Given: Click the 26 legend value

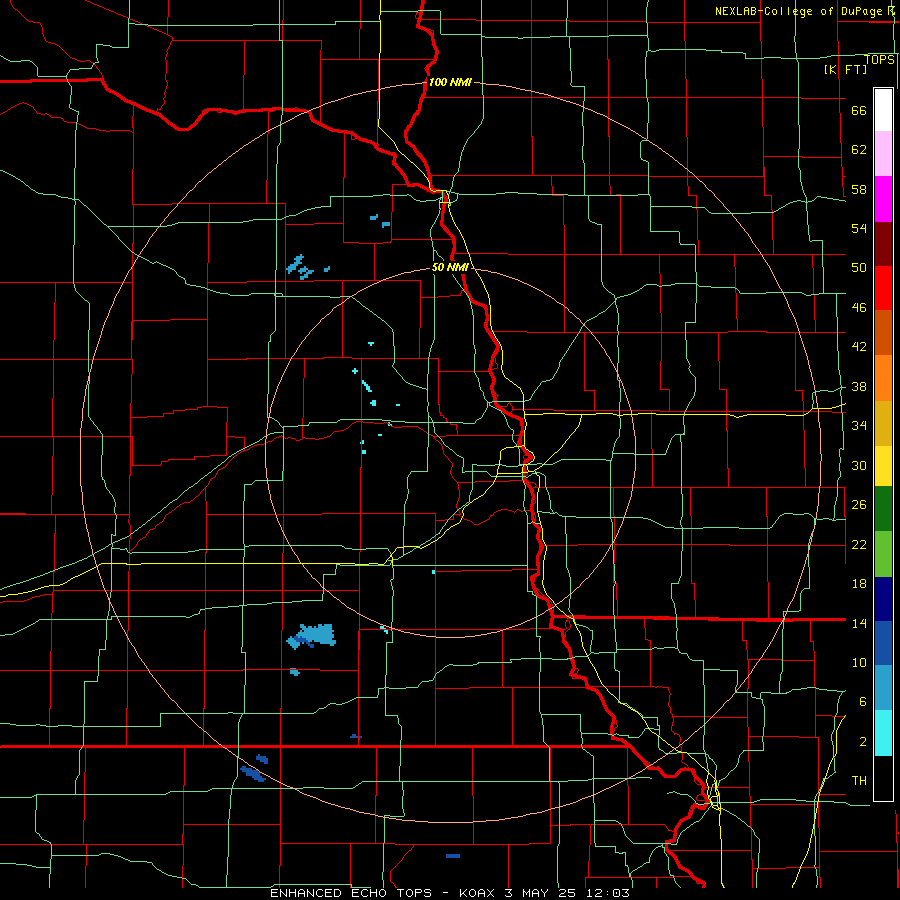Looking at the screenshot, I should pyautogui.click(x=859, y=505).
